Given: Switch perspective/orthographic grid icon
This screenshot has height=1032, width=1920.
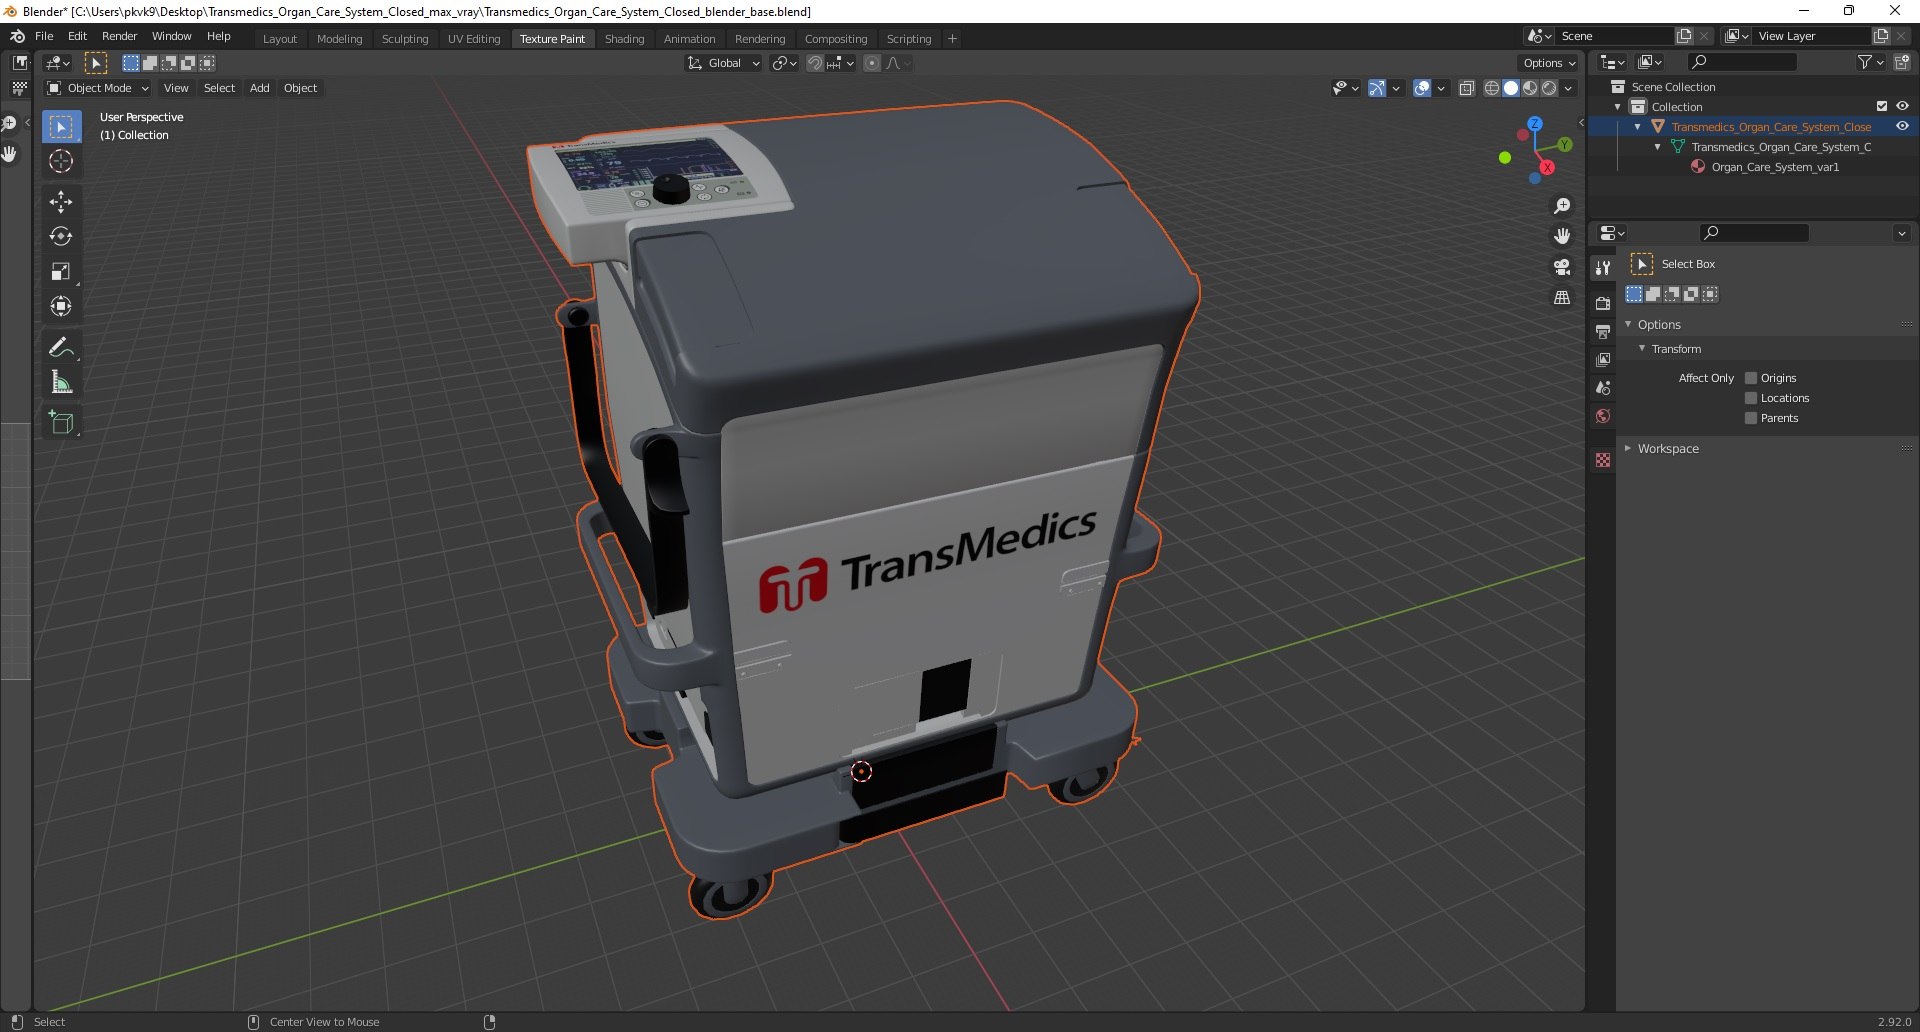Looking at the screenshot, I should pos(1562,298).
